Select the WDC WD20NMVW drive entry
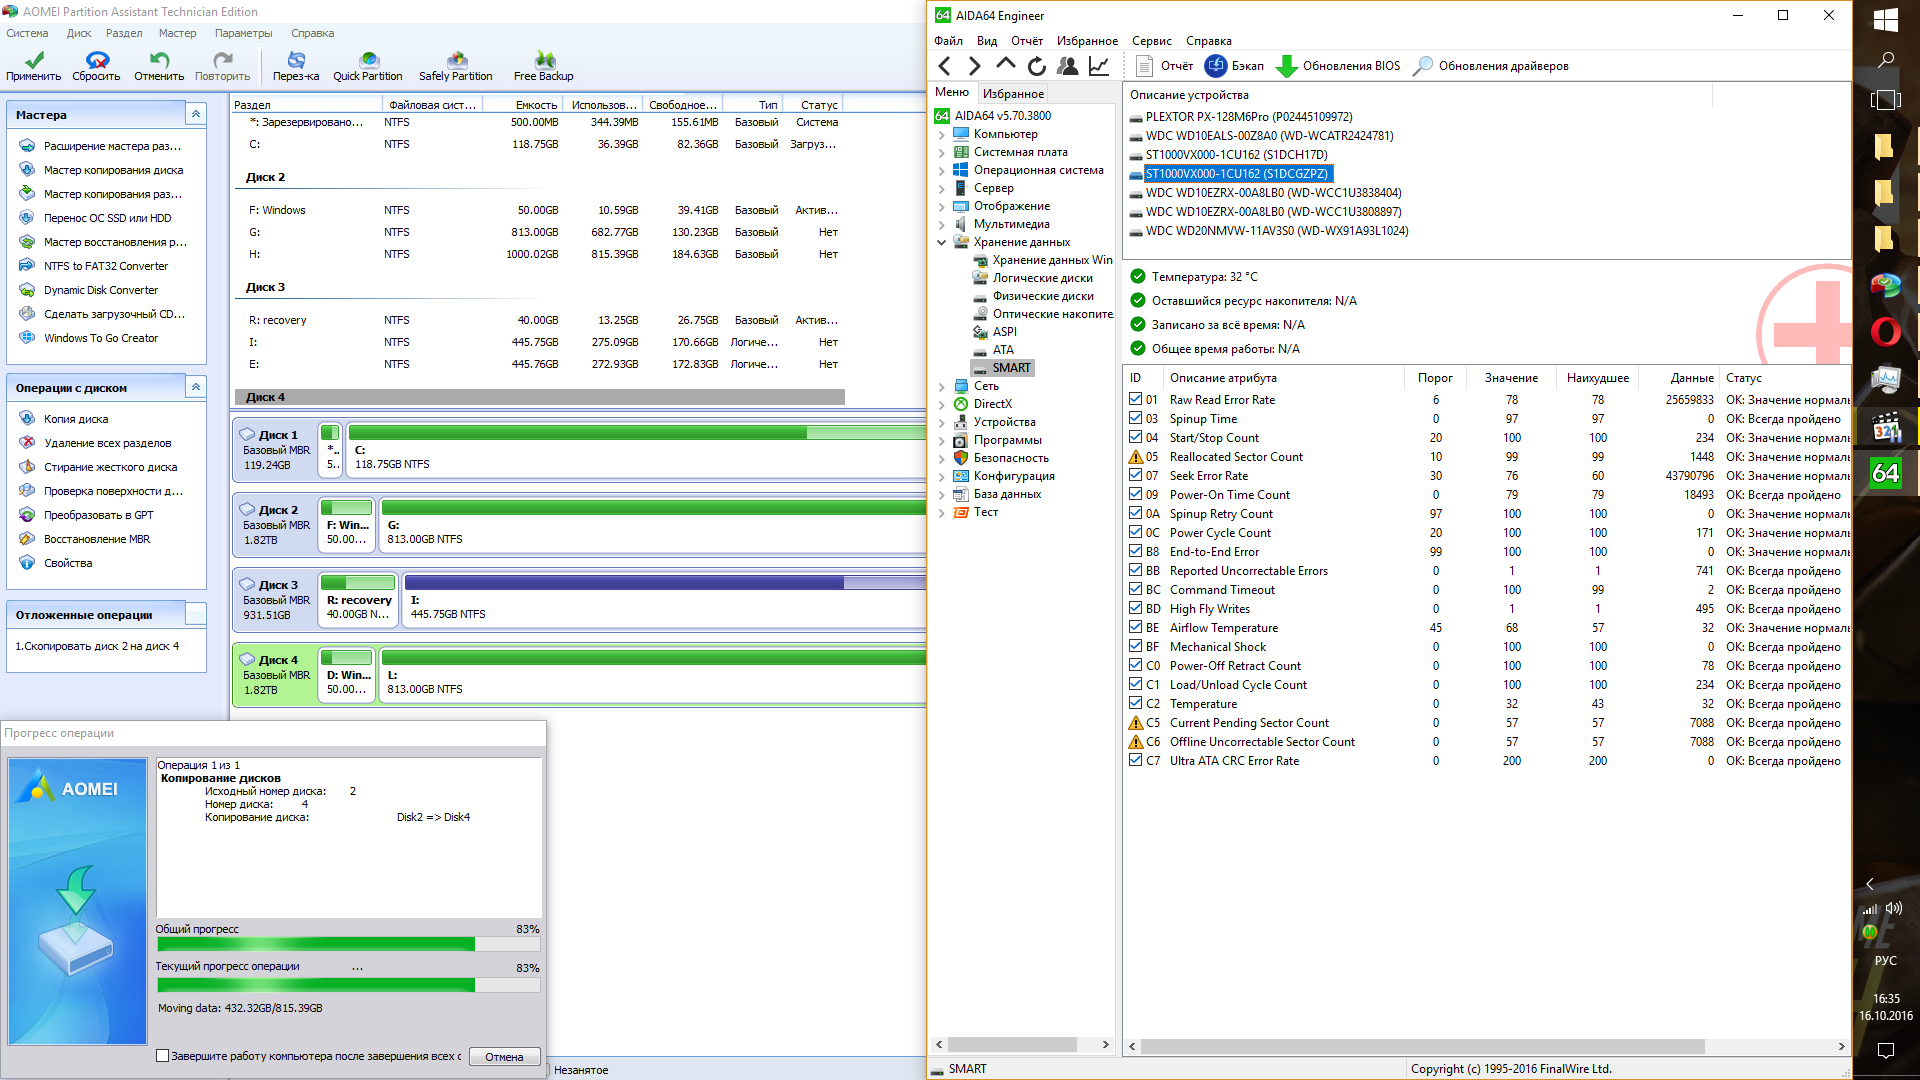 coord(1276,231)
